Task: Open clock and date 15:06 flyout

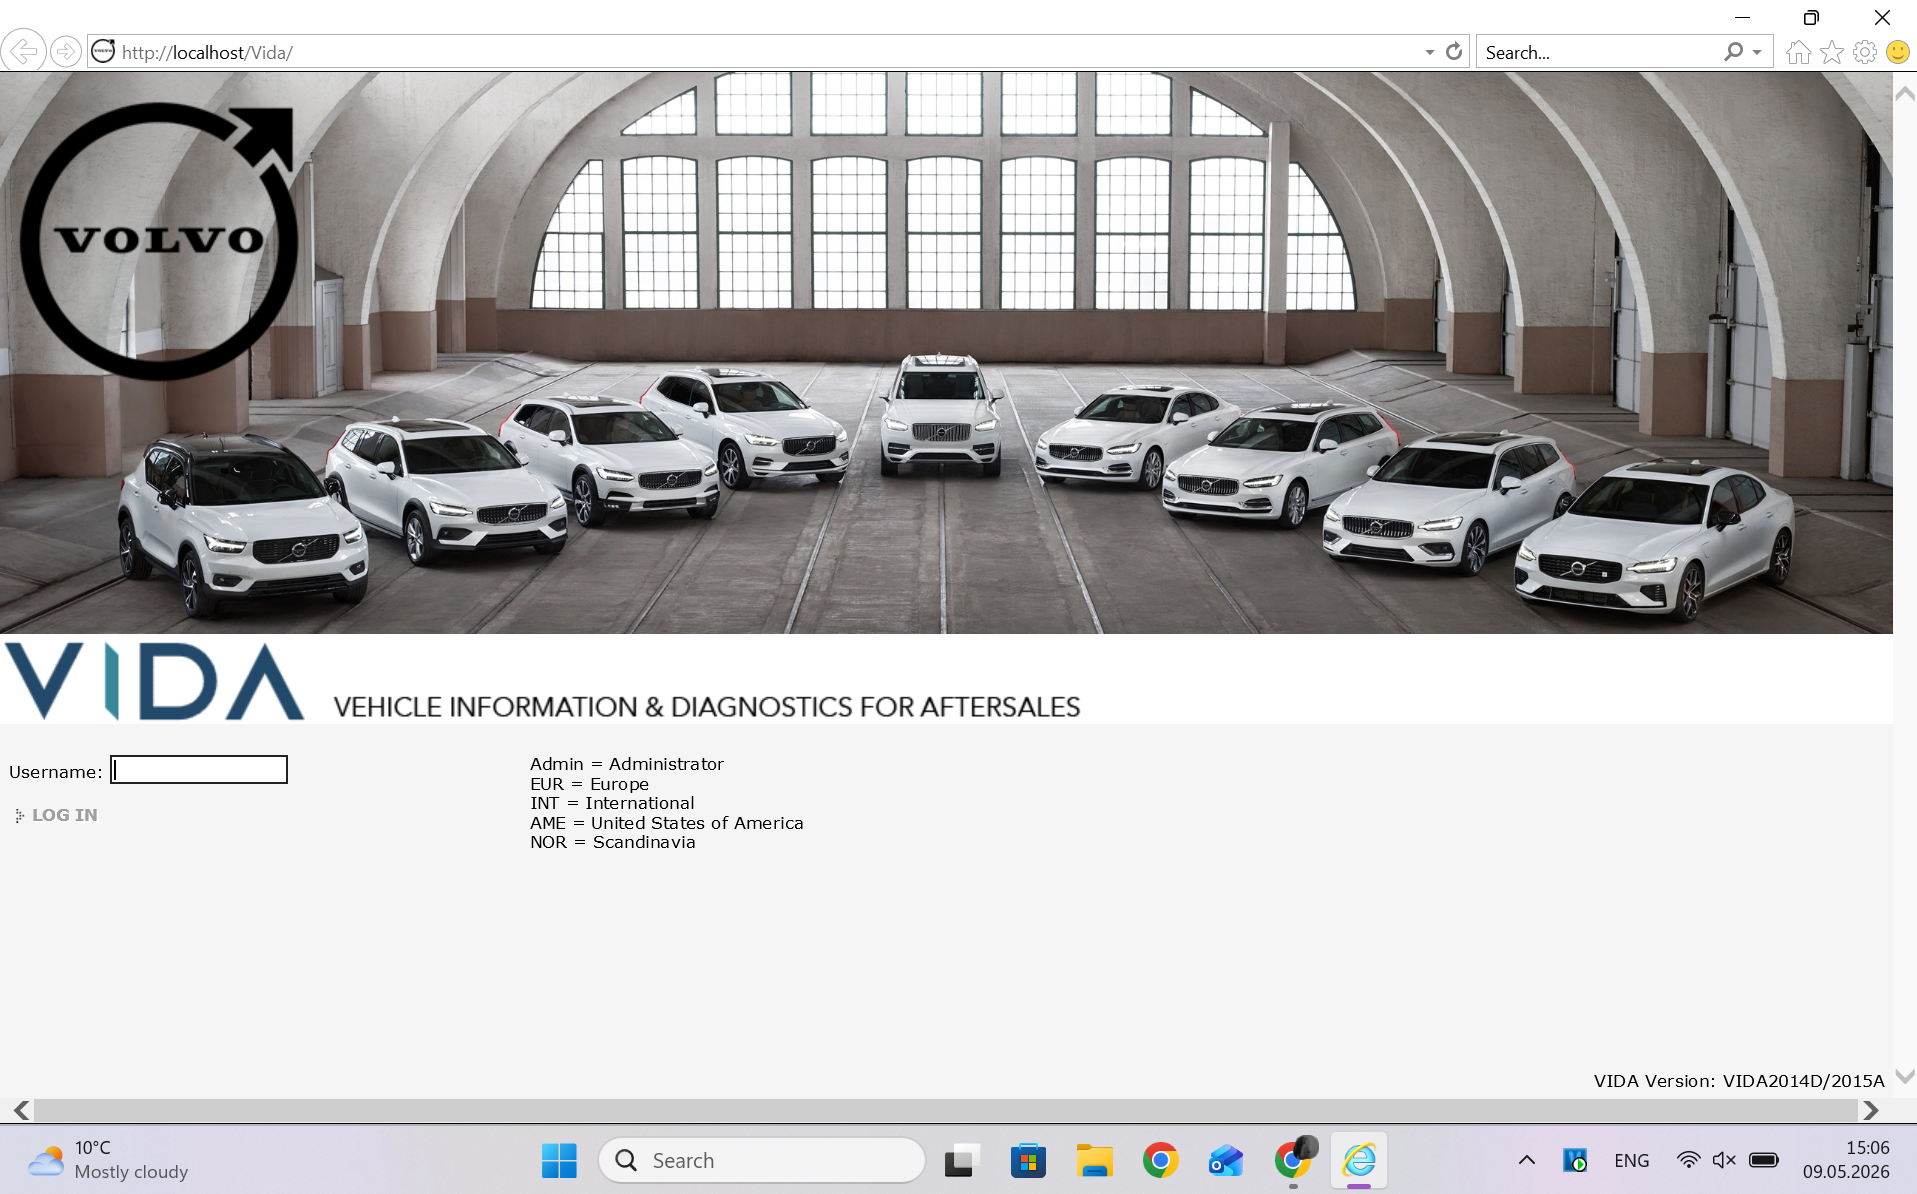Action: click(1847, 1160)
